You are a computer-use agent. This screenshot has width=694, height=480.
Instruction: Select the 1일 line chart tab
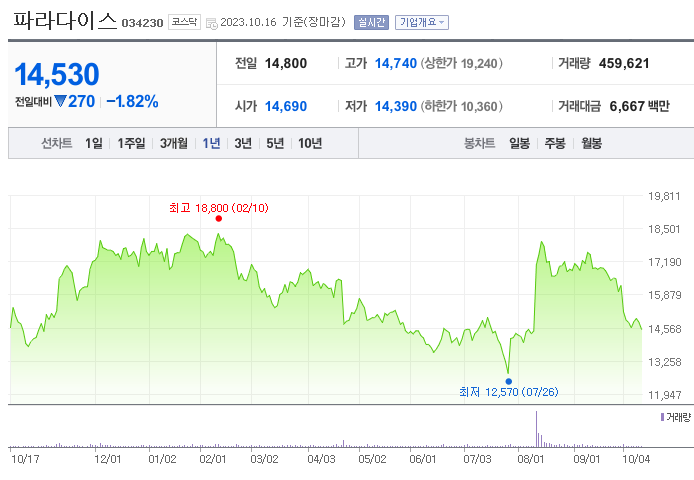(x=94, y=143)
